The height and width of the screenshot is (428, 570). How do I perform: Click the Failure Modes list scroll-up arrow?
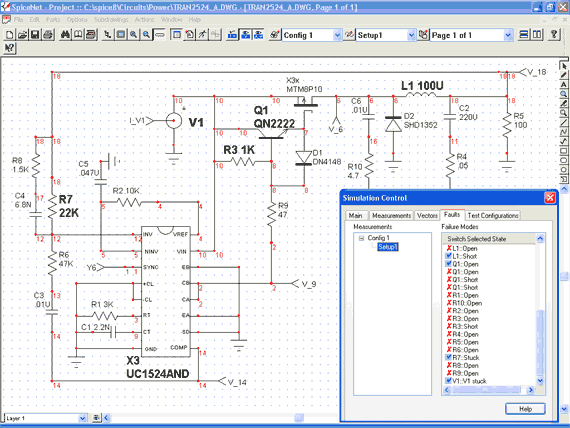click(x=540, y=239)
